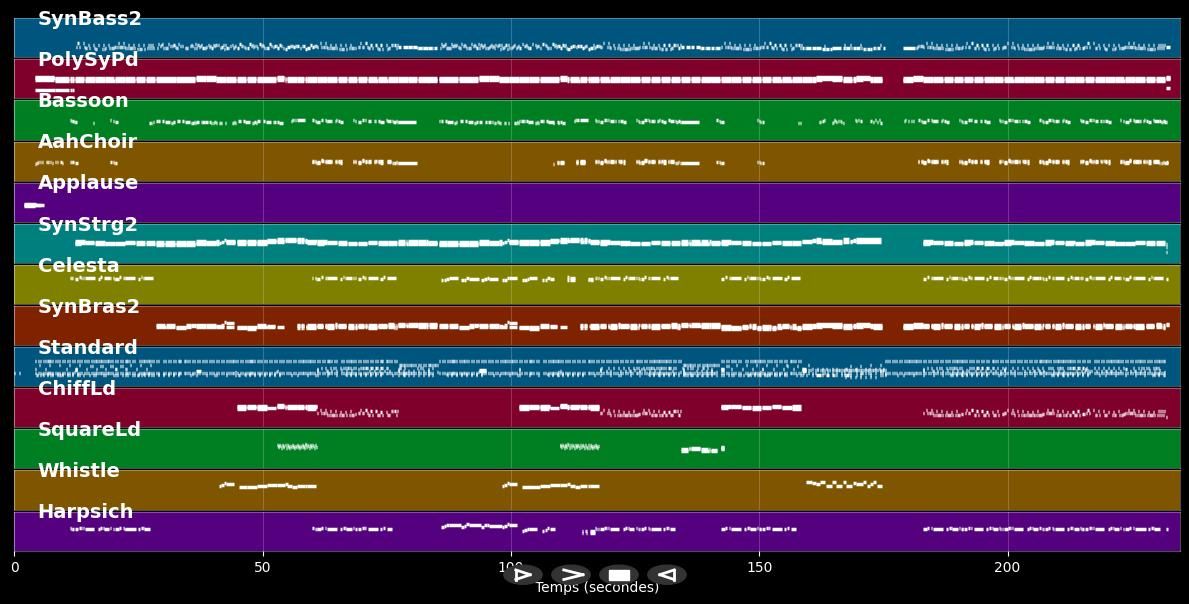Click the 150 seconds tick on time axis
The width and height of the screenshot is (1189, 604).
tap(759, 567)
